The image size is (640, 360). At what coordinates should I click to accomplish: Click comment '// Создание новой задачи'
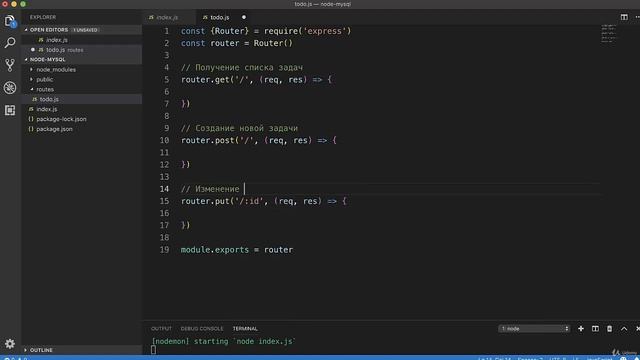point(240,128)
